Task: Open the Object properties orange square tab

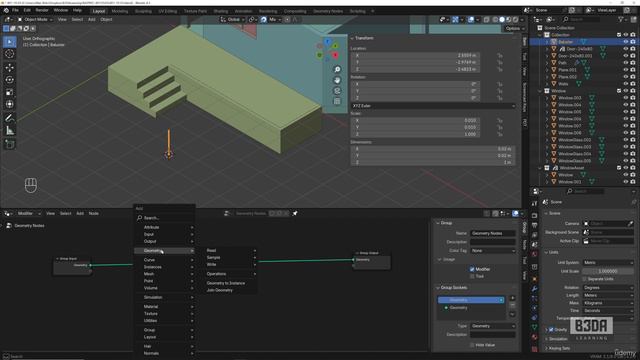Action: (x=534, y=279)
